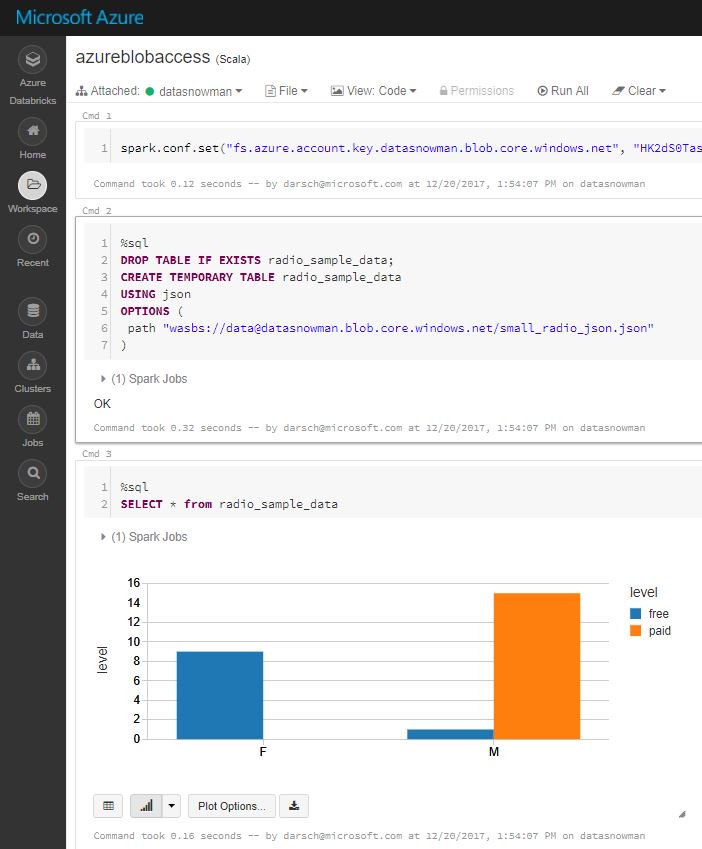The width and height of the screenshot is (702, 849).
Task: Click the F axis label
Action: click(263, 752)
